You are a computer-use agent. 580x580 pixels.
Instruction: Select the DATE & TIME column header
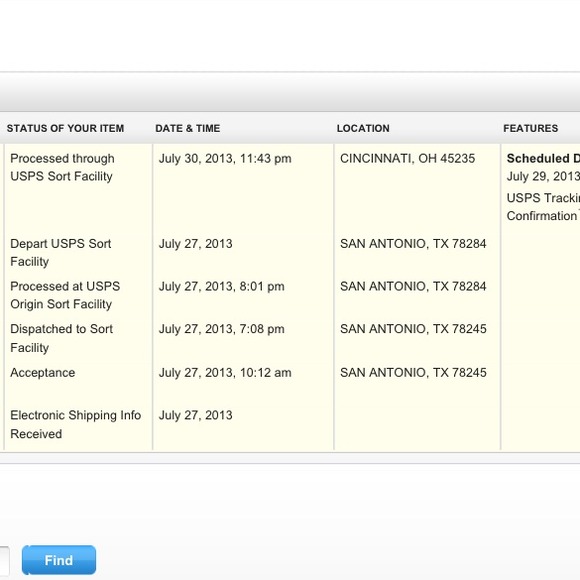[x=188, y=128]
